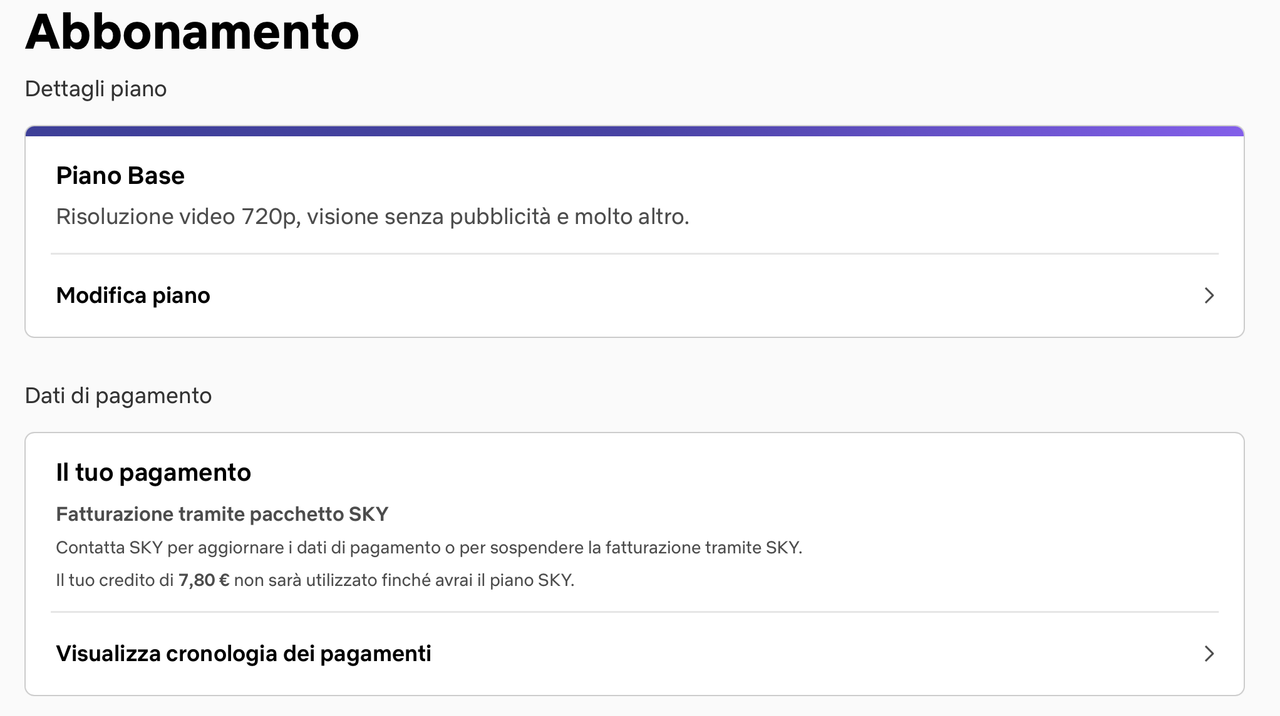Select the Il tuo pagamento heading

tap(153, 472)
